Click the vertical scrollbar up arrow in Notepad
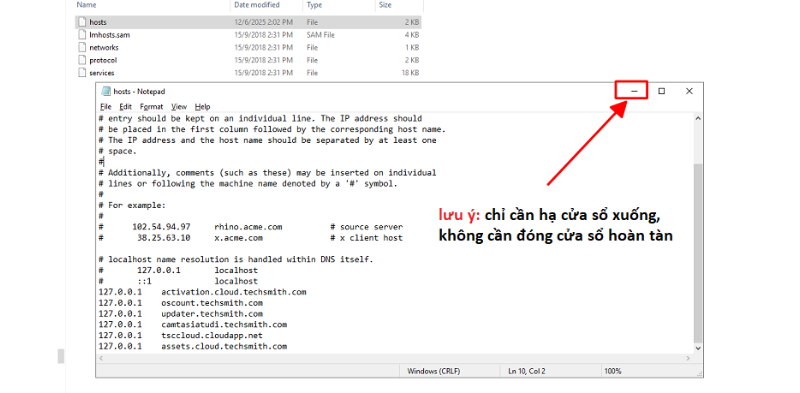 [x=698, y=118]
